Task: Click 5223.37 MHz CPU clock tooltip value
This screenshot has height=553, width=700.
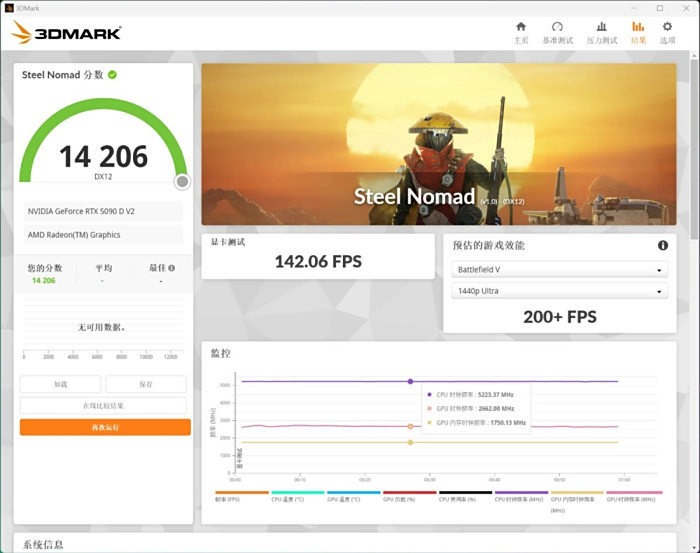Action: [496, 395]
